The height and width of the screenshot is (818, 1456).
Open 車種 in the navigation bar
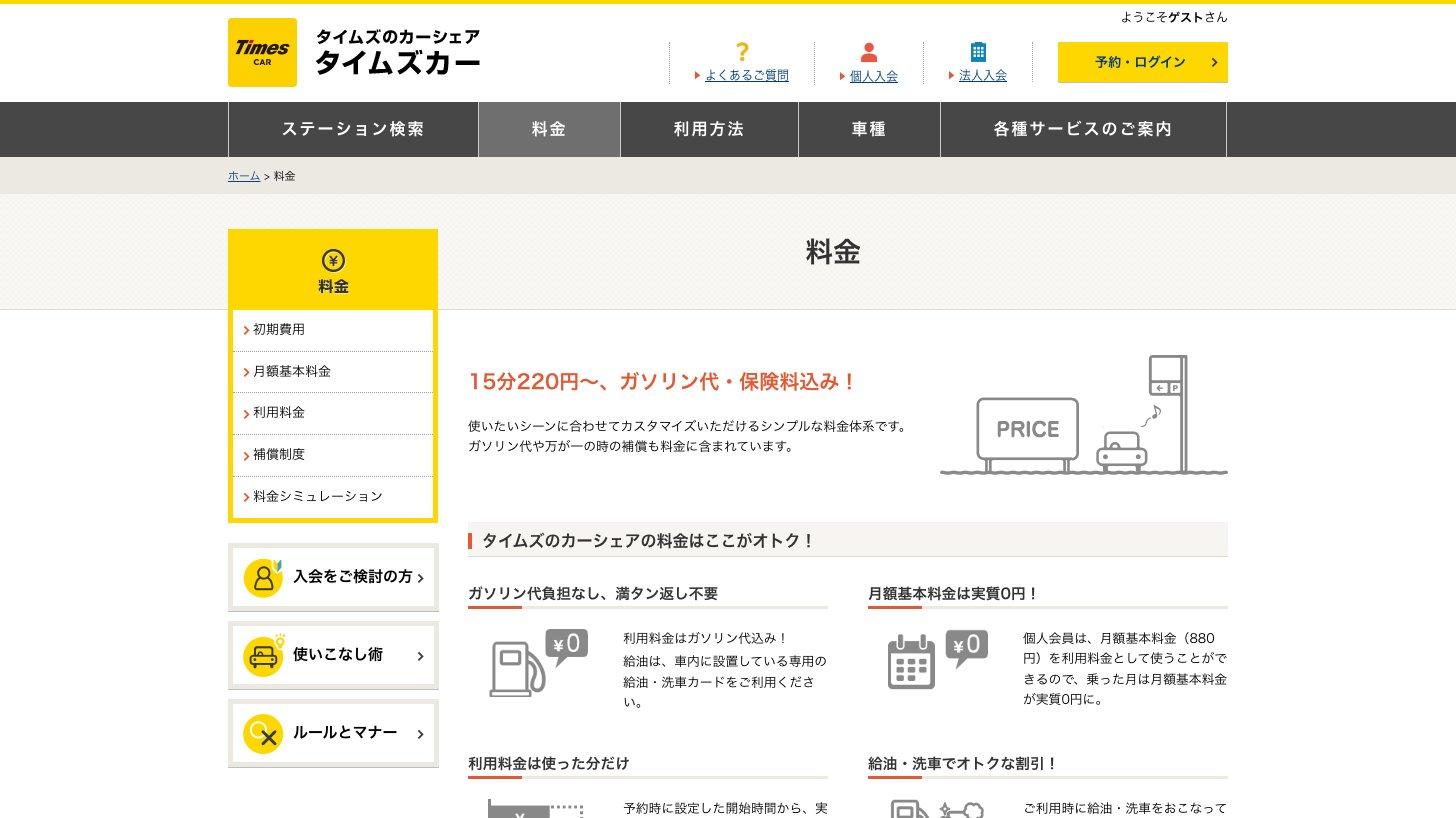869,129
